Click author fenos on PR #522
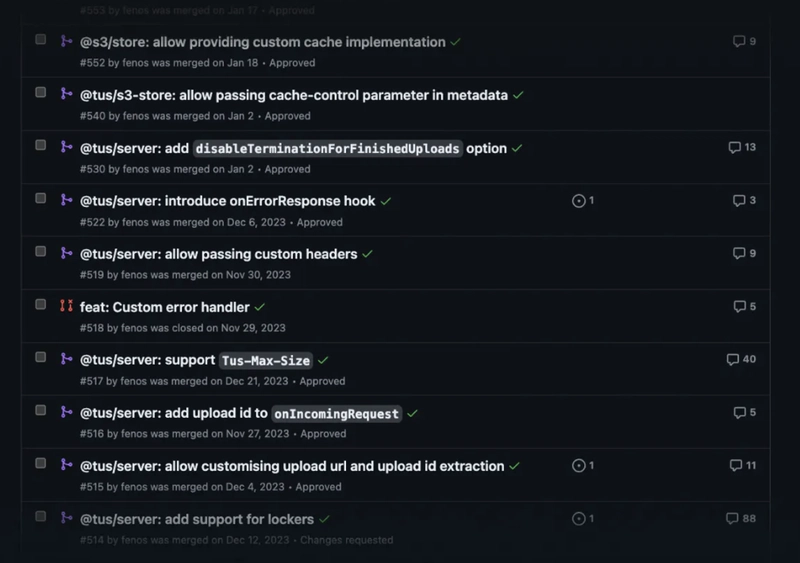Viewport: 800px width, 563px height. pos(135,222)
